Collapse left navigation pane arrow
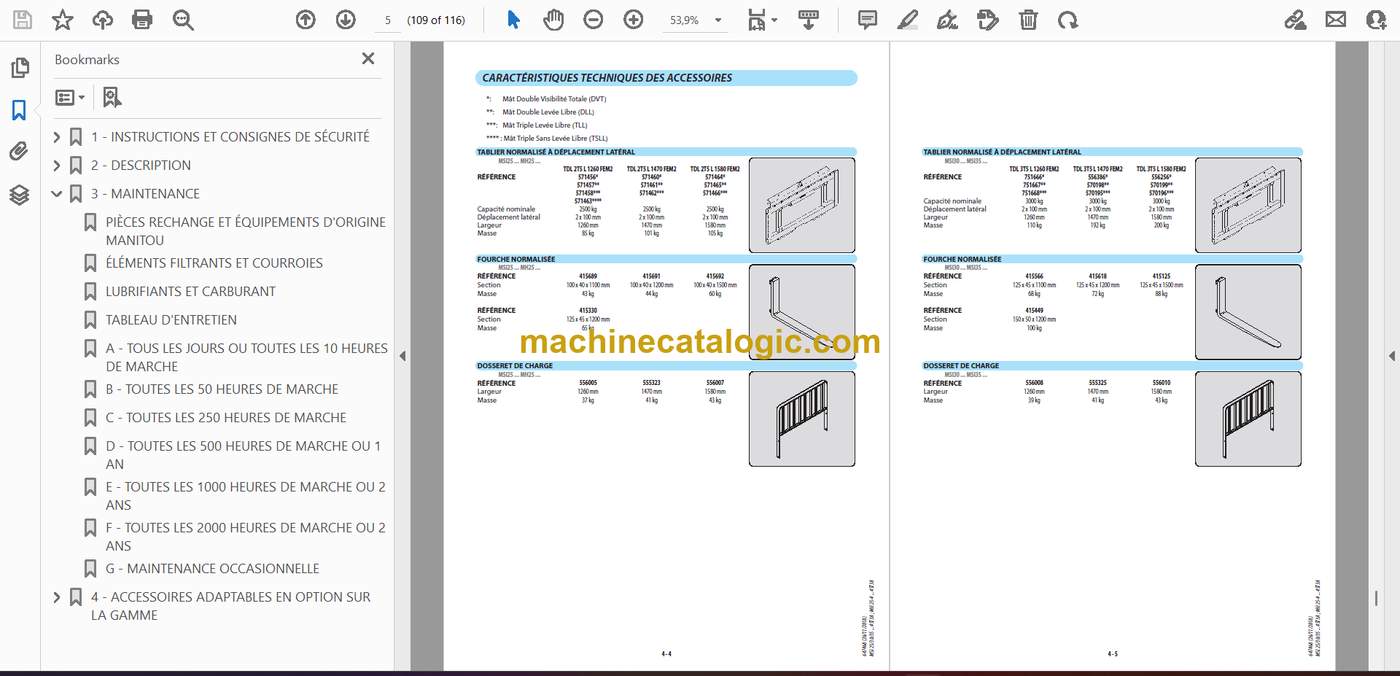Viewport: 1400px width, 676px height. (x=402, y=356)
